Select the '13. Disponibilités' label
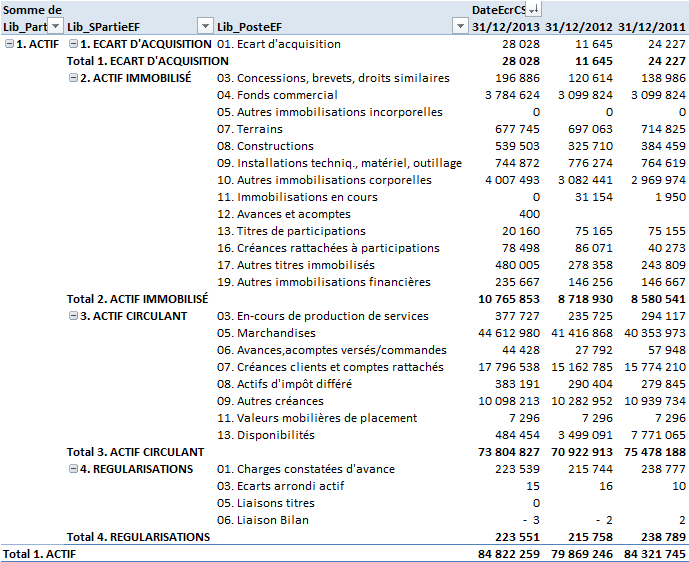 [x=266, y=435]
